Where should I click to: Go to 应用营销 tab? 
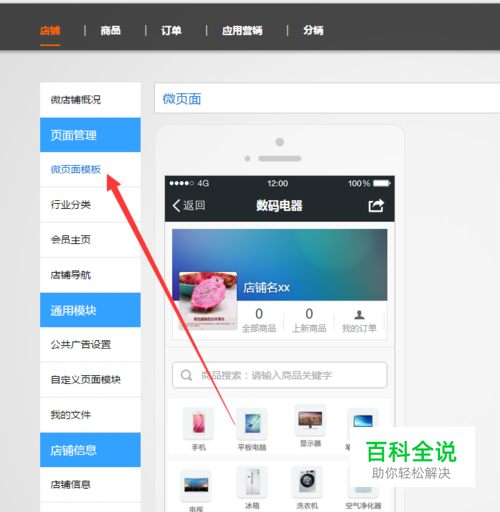click(x=242, y=31)
